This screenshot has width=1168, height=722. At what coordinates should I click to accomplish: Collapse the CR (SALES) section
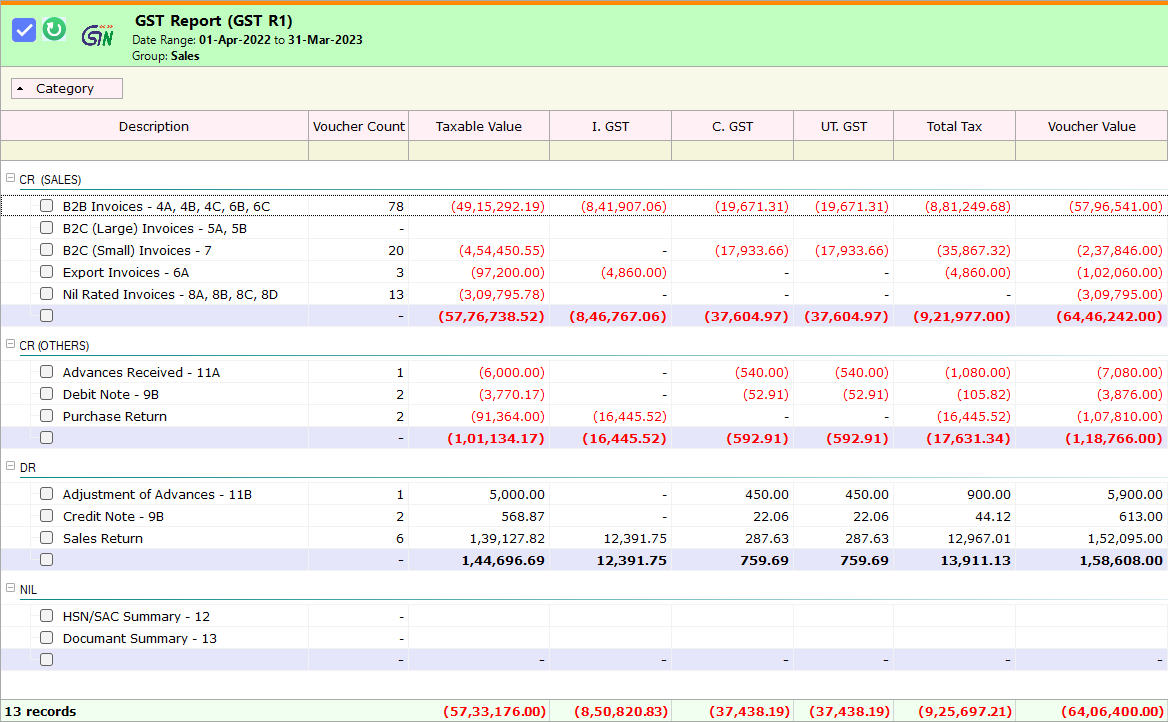click(9, 180)
